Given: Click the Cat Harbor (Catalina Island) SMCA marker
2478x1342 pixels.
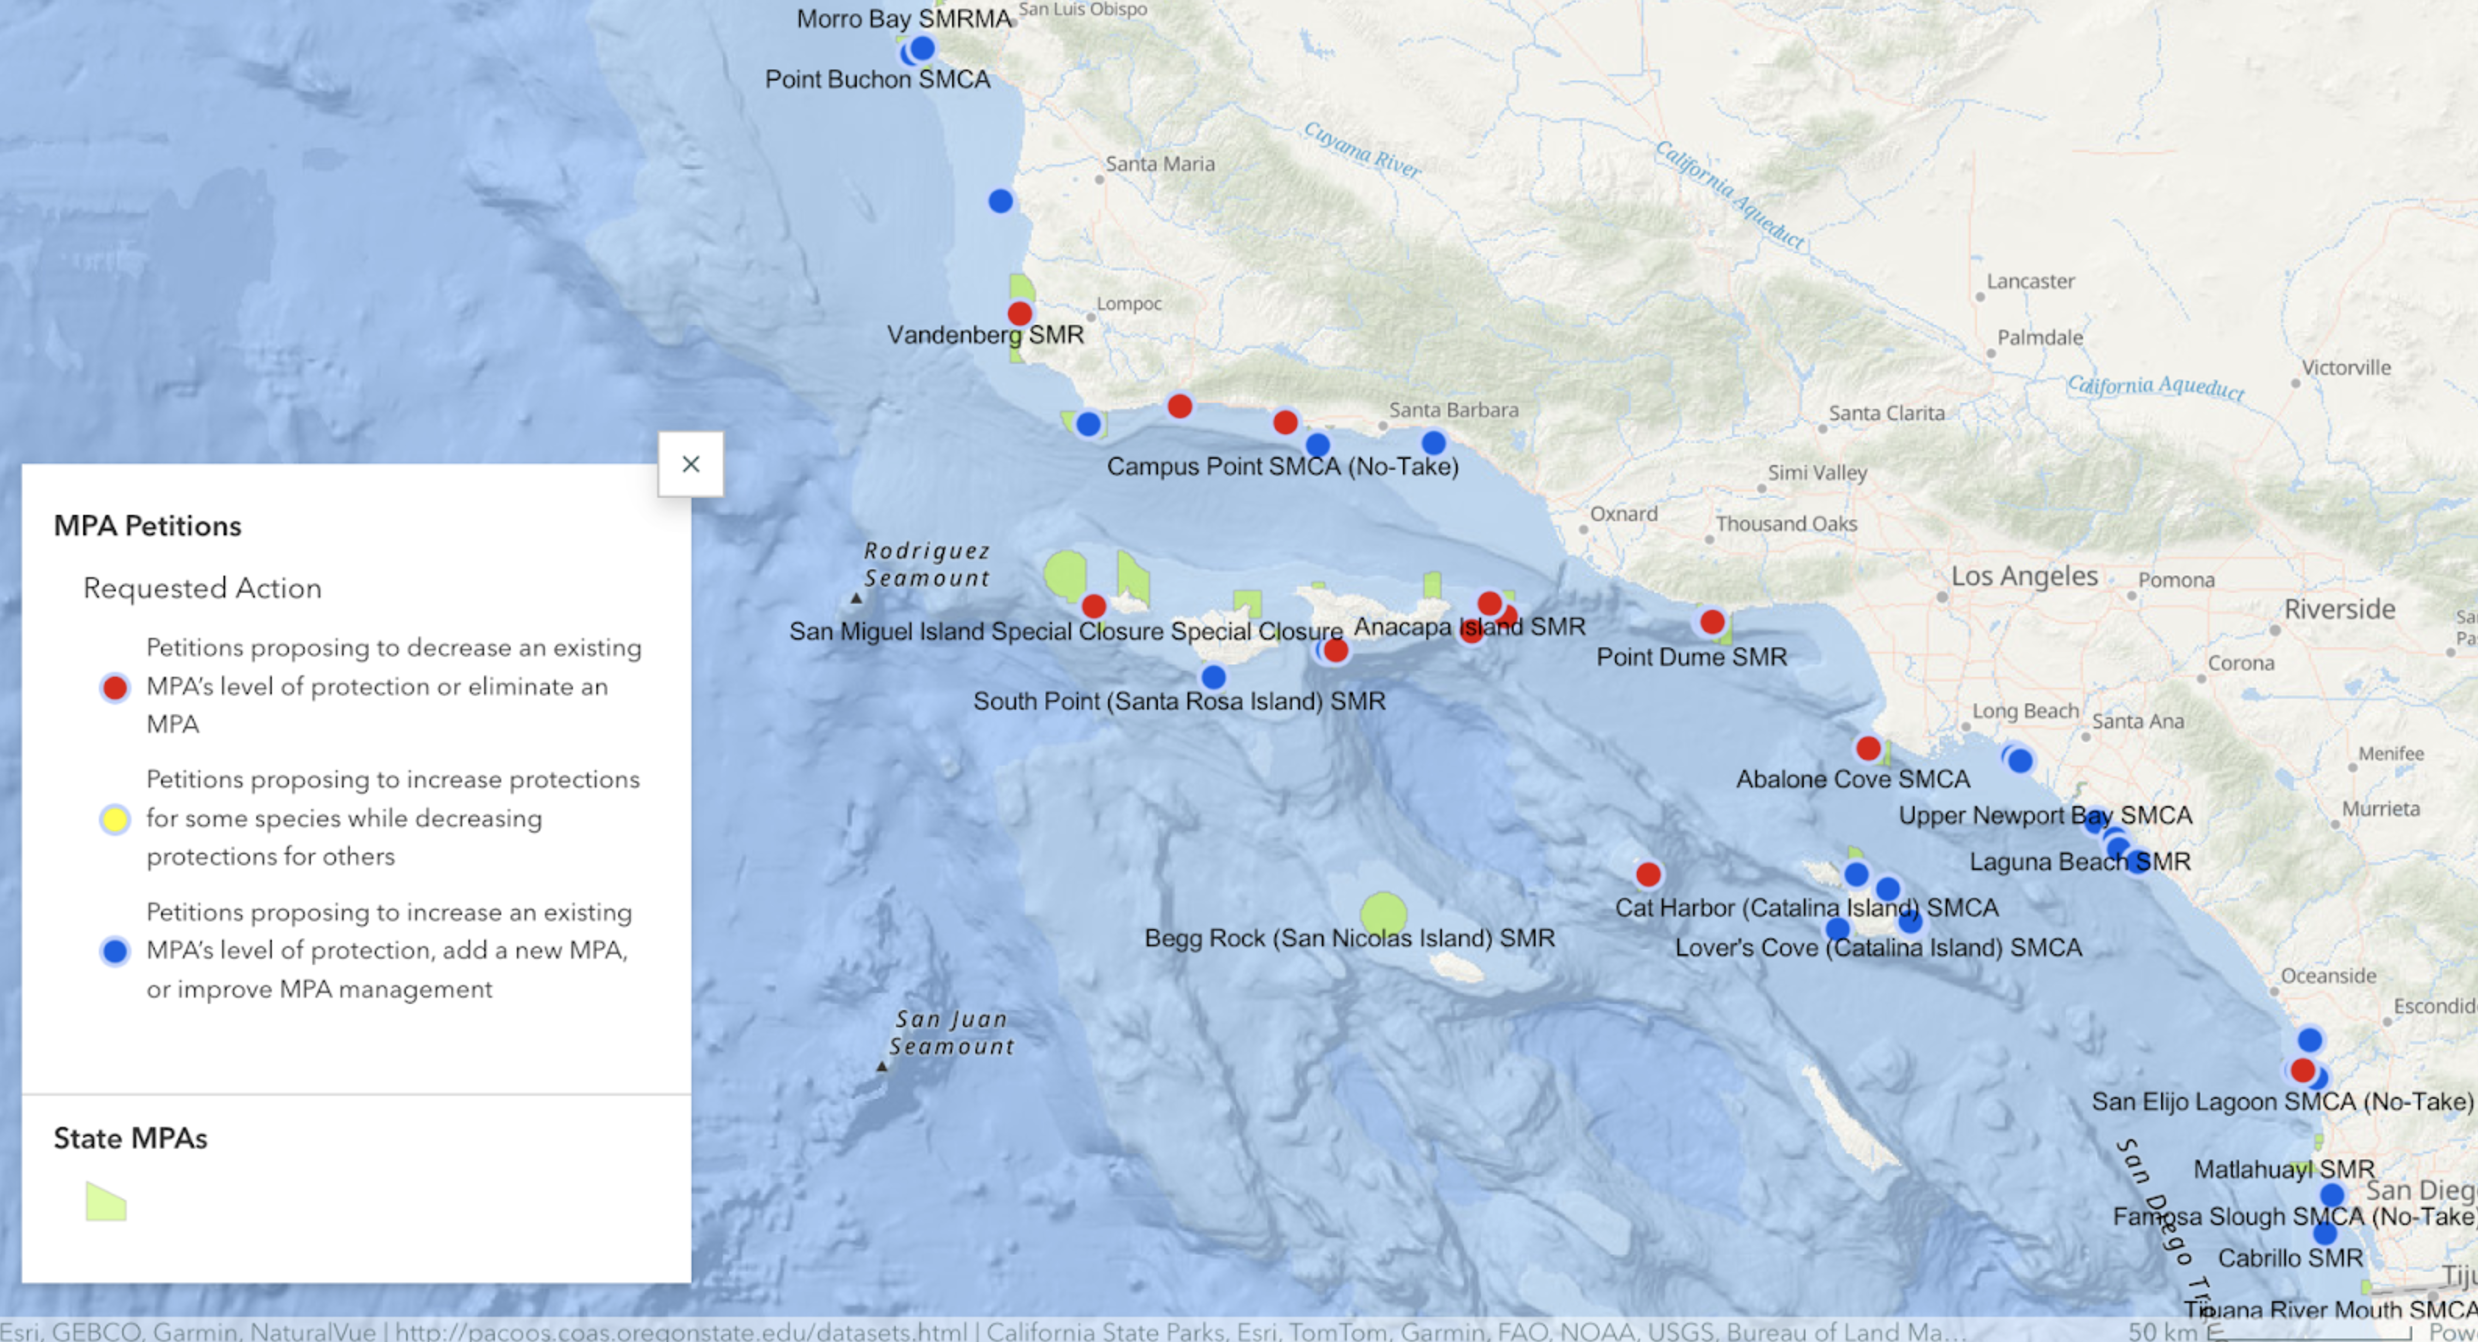Looking at the screenshot, I should (1648, 874).
